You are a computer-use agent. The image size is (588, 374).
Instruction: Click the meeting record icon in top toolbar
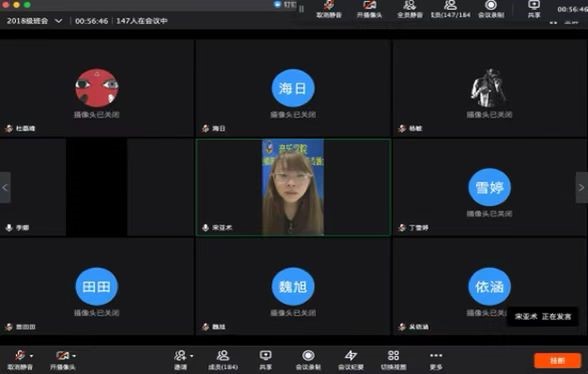491,9
